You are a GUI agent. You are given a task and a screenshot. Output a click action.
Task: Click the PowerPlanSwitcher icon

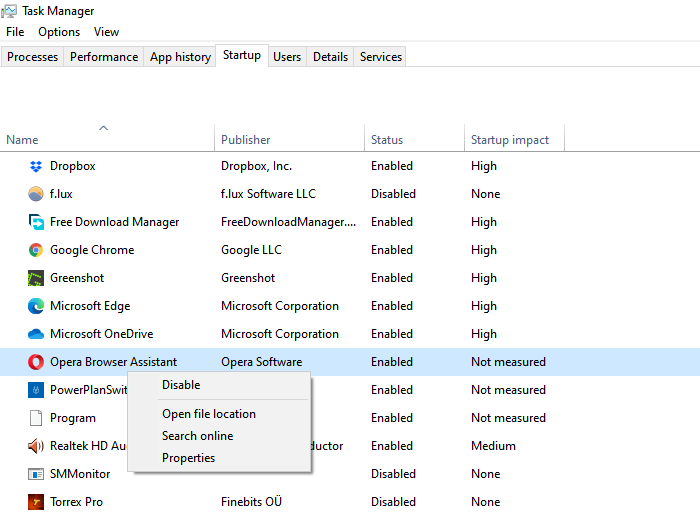[36, 390]
